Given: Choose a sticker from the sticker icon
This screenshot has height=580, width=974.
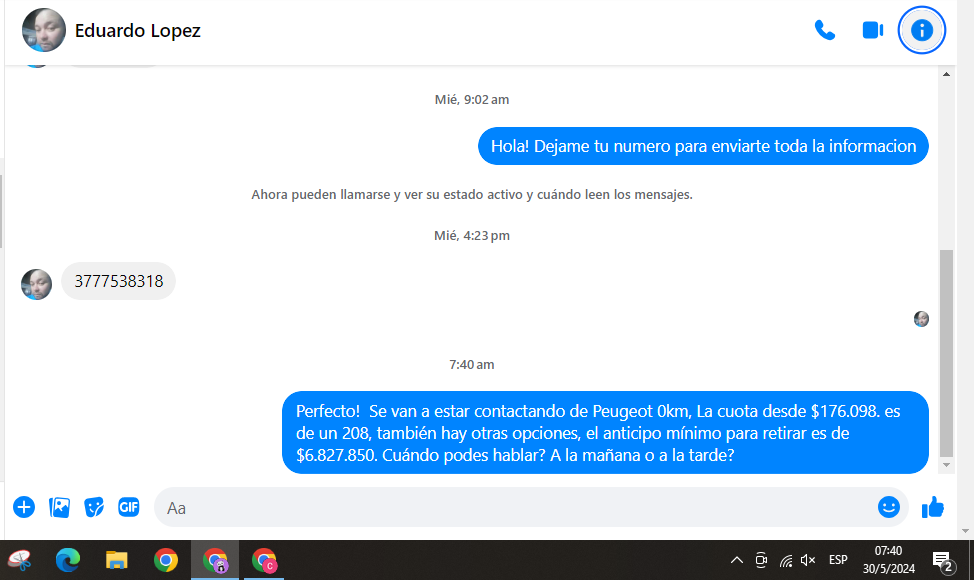Looking at the screenshot, I should [x=94, y=507].
